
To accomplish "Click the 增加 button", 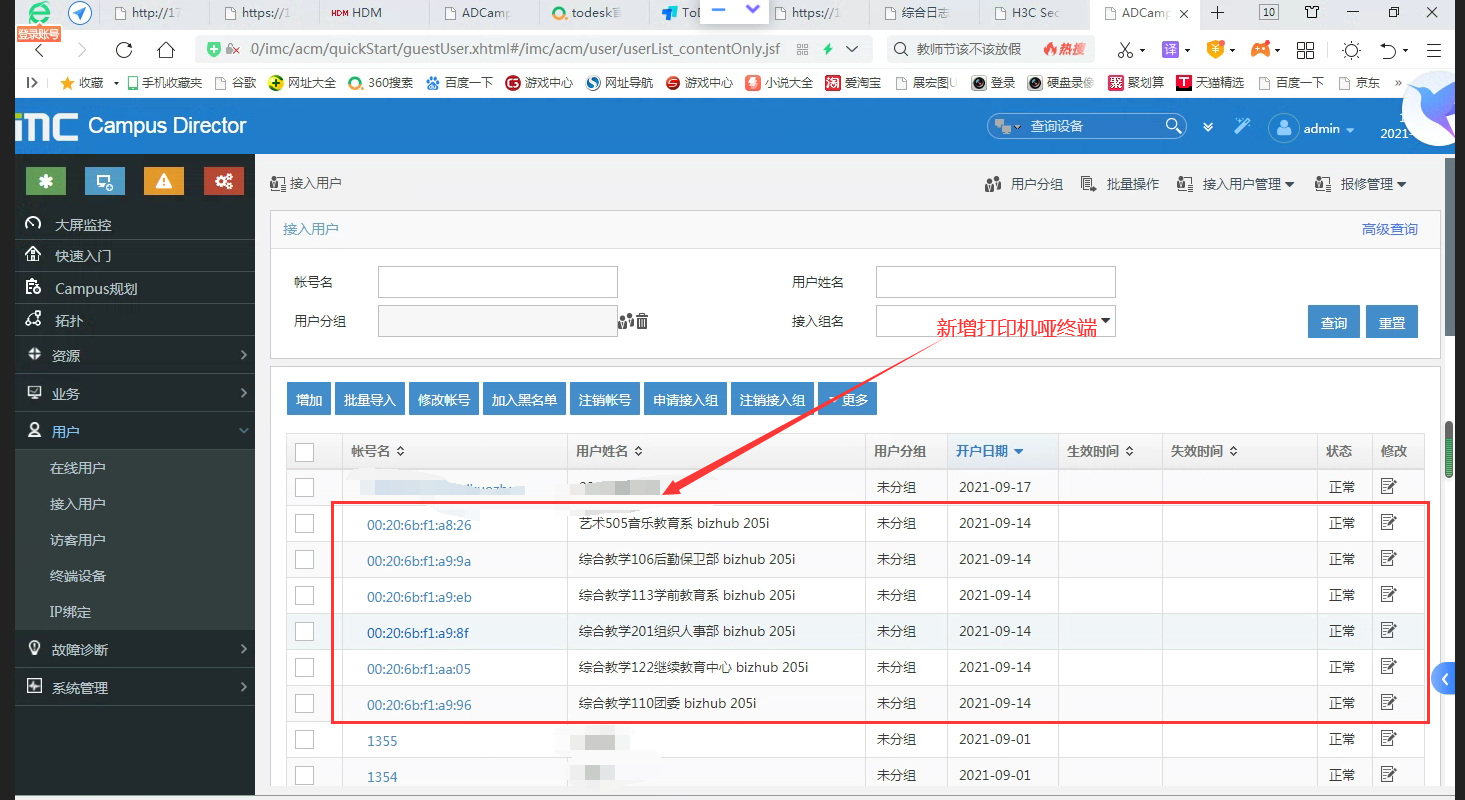I will 309,400.
